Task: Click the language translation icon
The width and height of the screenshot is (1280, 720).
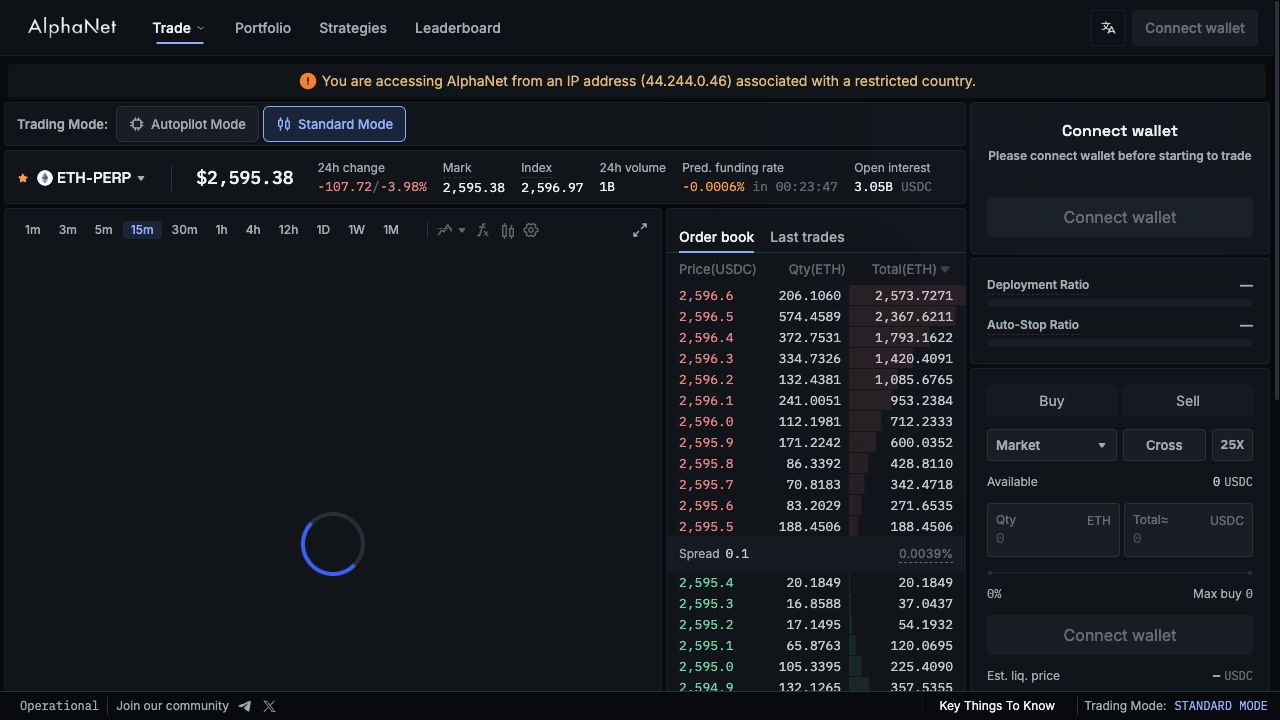Action: (x=1108, y=28)
